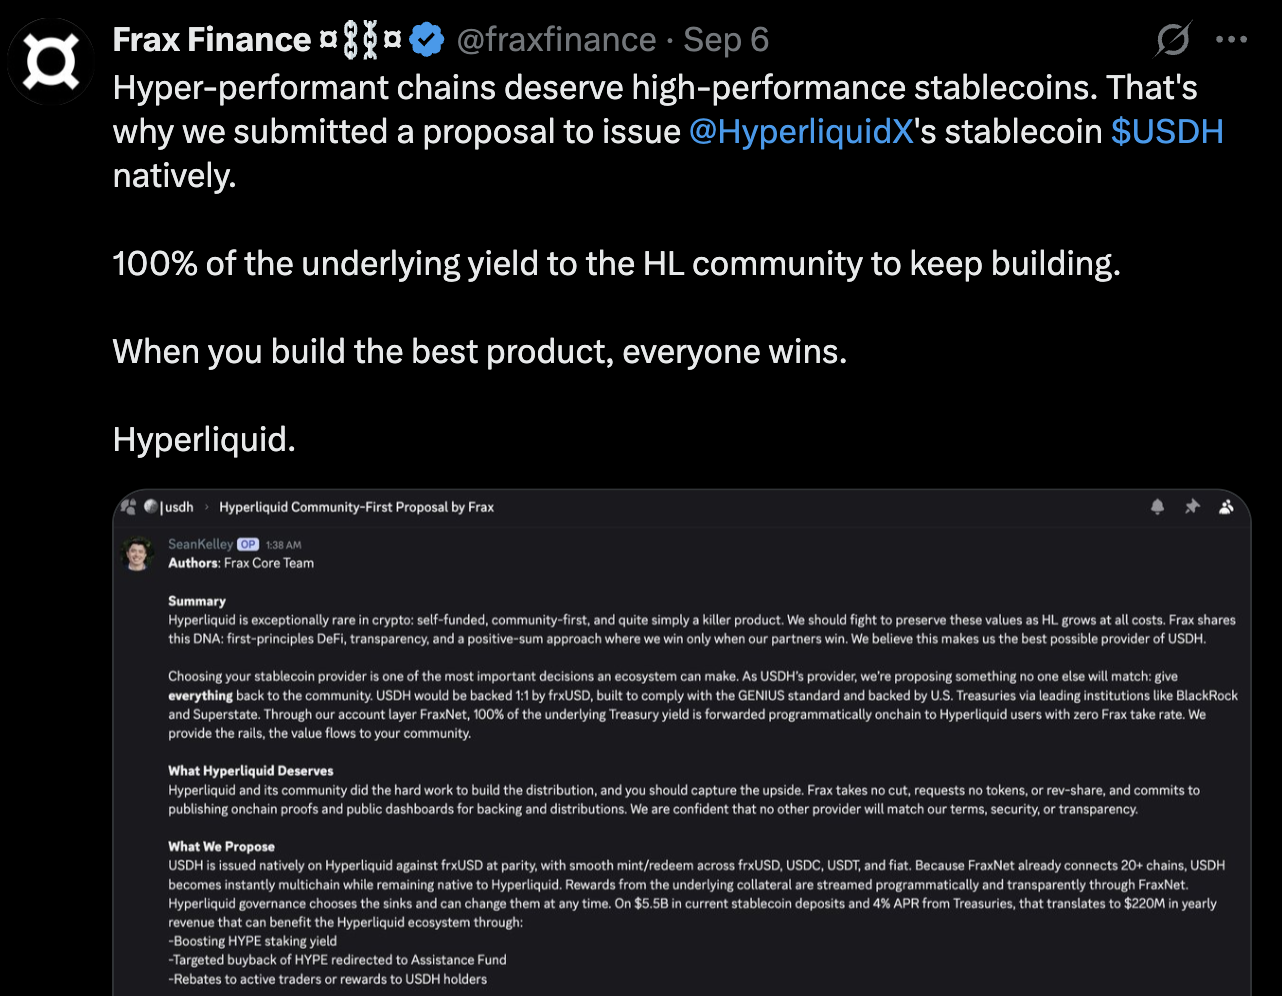Open the @HyperliquidX mention link

pyautogui.click(x=800, y=131)
